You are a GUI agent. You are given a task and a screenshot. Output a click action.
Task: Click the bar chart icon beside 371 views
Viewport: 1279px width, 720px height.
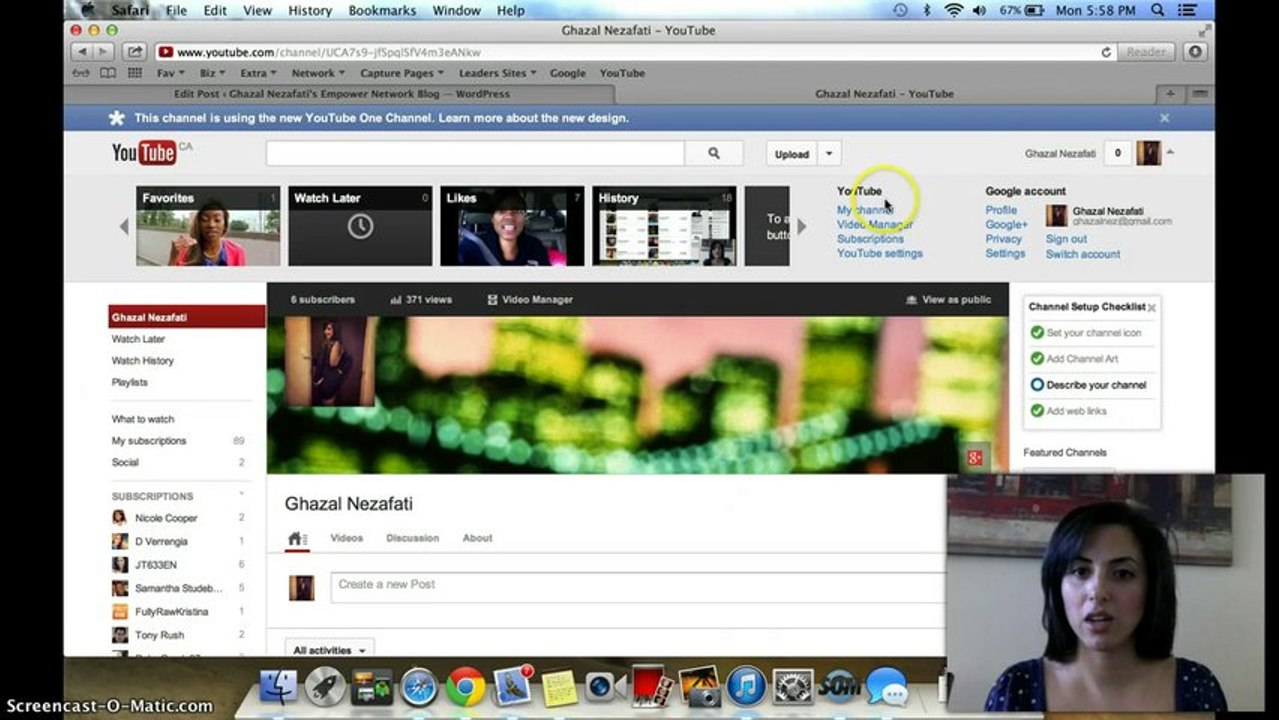coord(396,299)
